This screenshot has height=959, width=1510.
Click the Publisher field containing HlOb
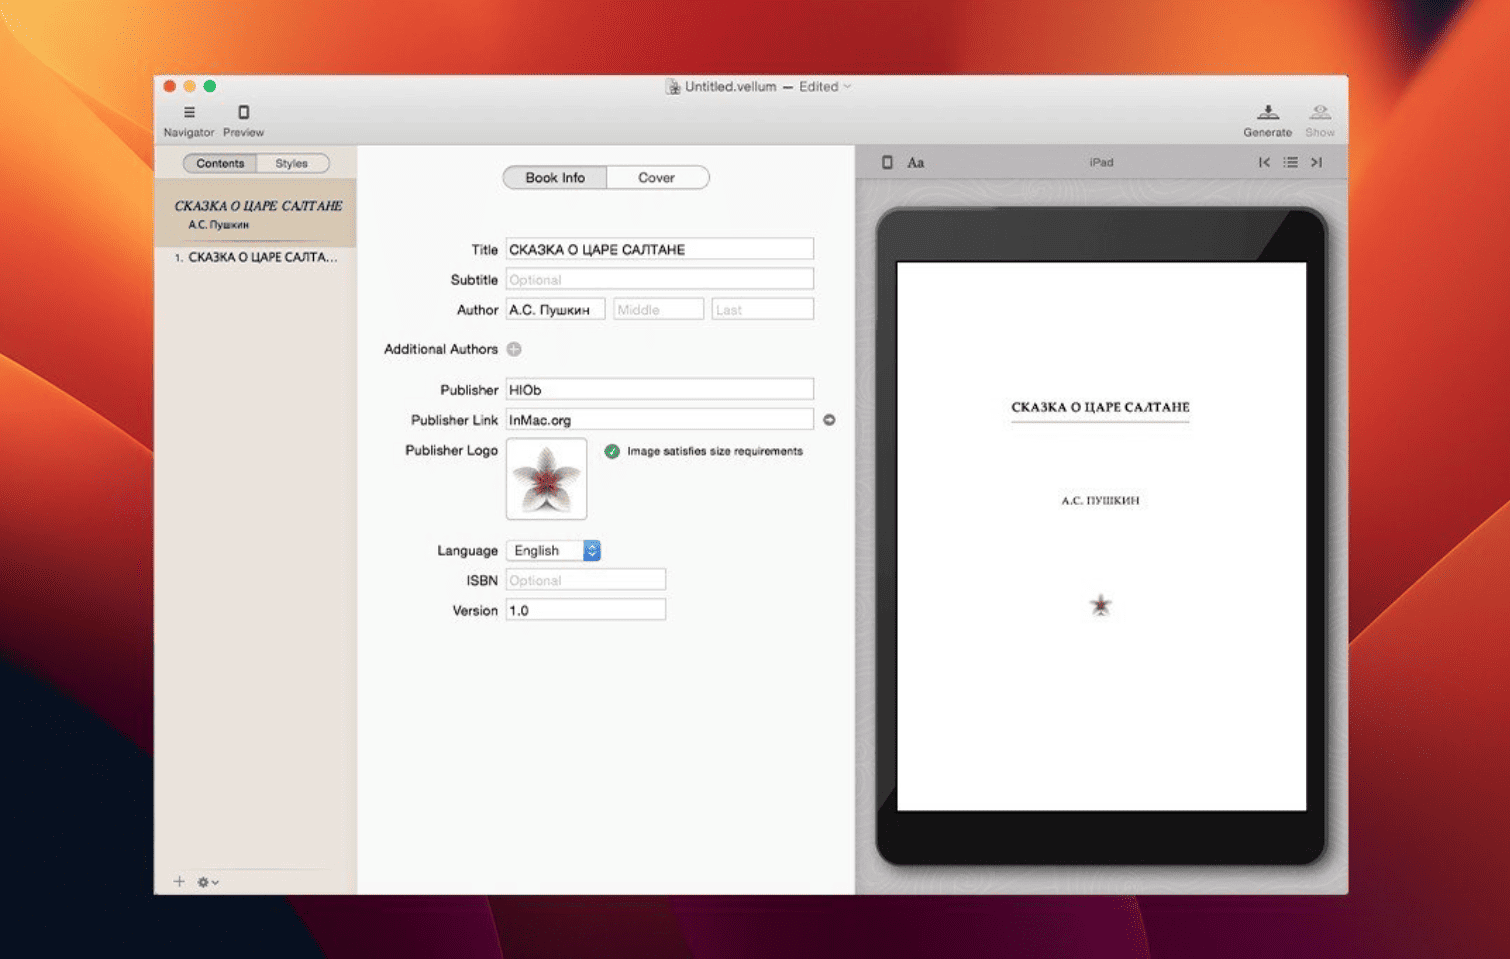click(660, 389)
